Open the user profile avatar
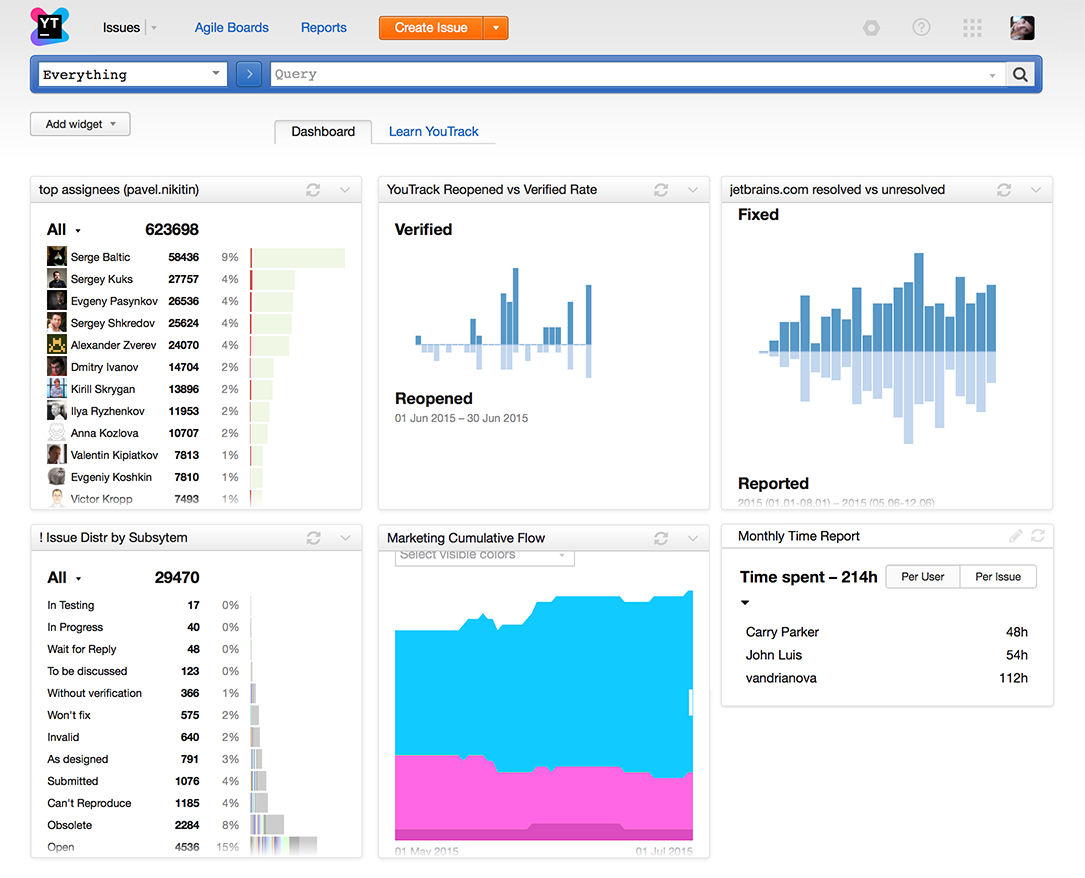 point(1022,28)
